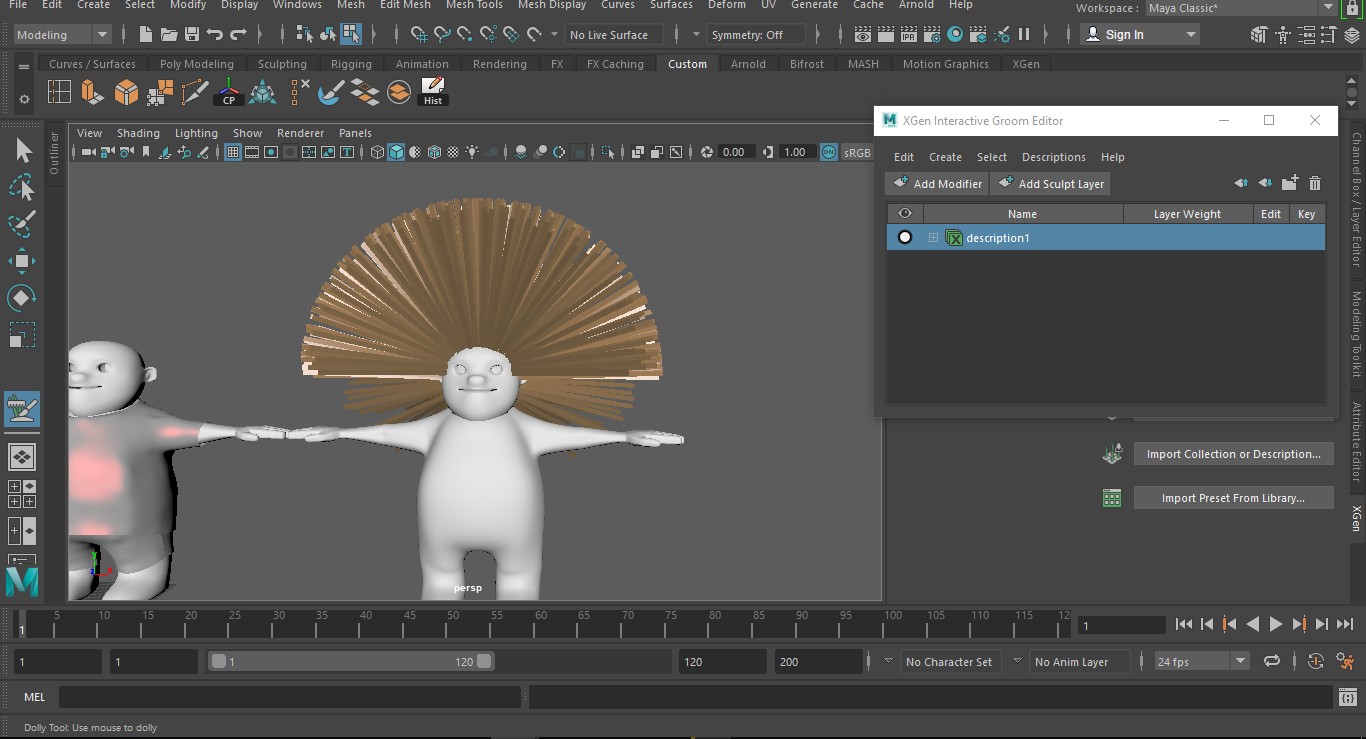The height and width of the screenshot is (739, 1366).
Task: Toggle the viewport sRGB color management button
Action: click(x=829, y=152)
